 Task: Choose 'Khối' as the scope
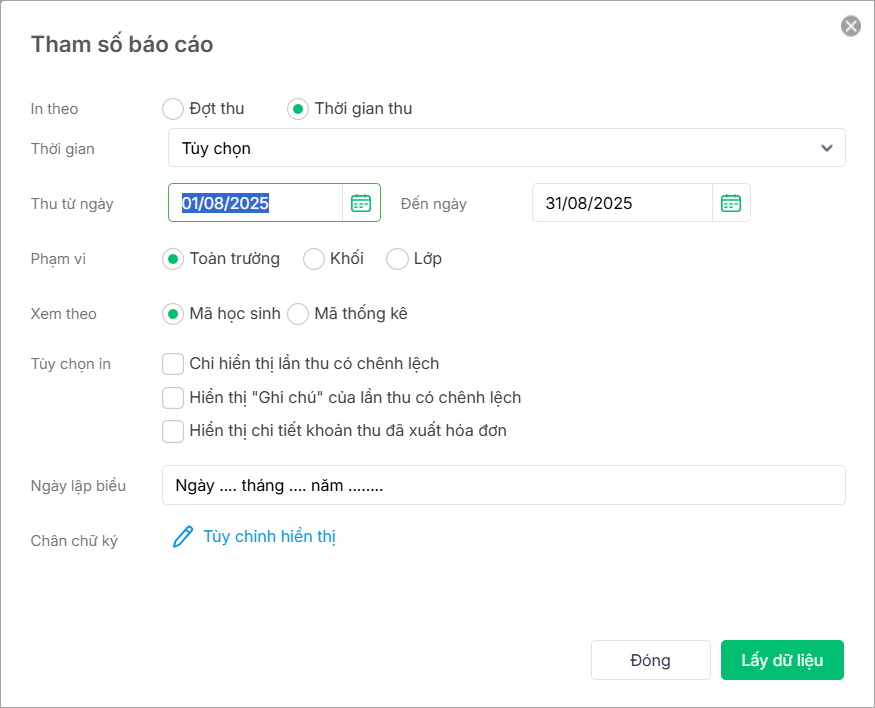(314, 259)
